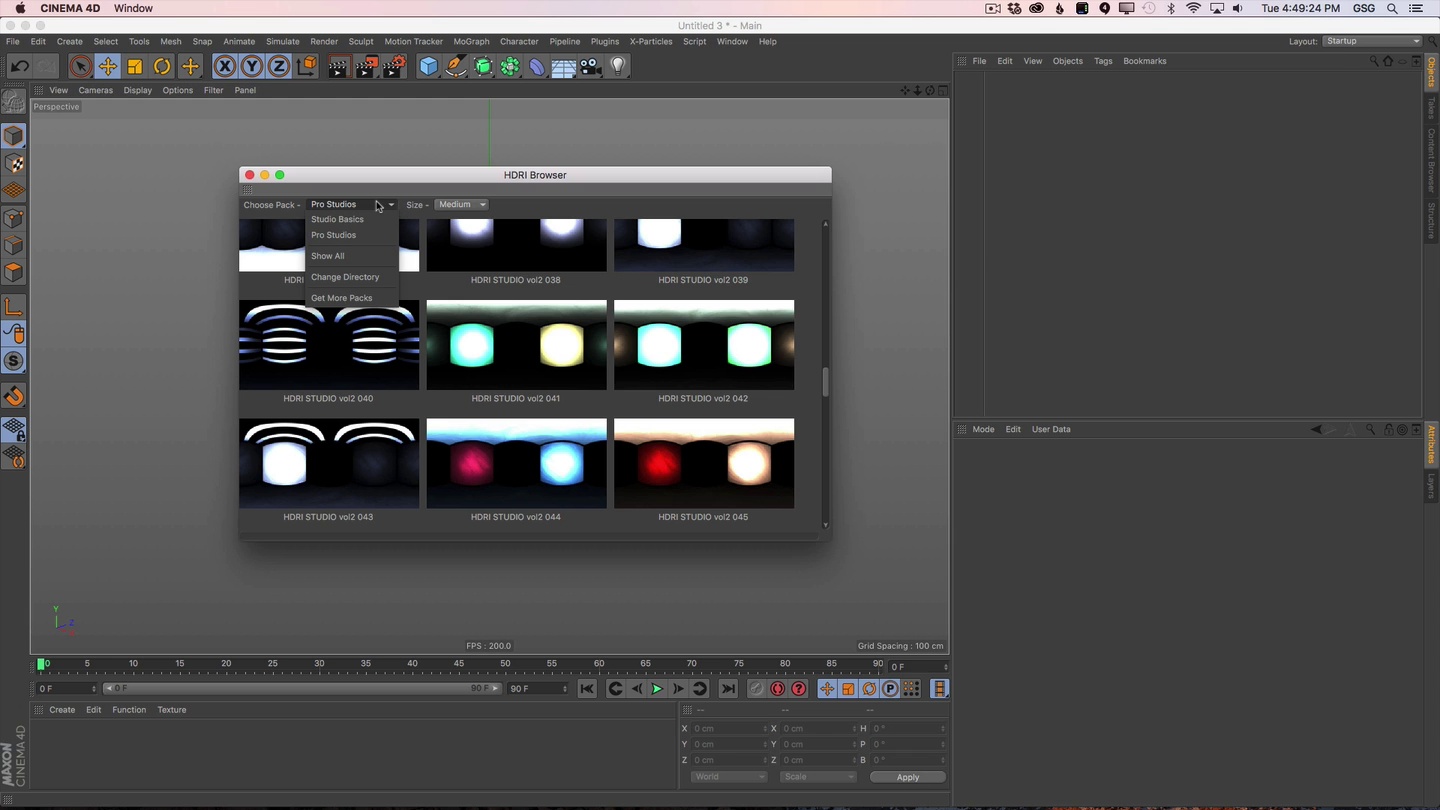
Task: Toggle Locked Workplane grid icon
Action: pyautogui.click(x=14, y=430)
